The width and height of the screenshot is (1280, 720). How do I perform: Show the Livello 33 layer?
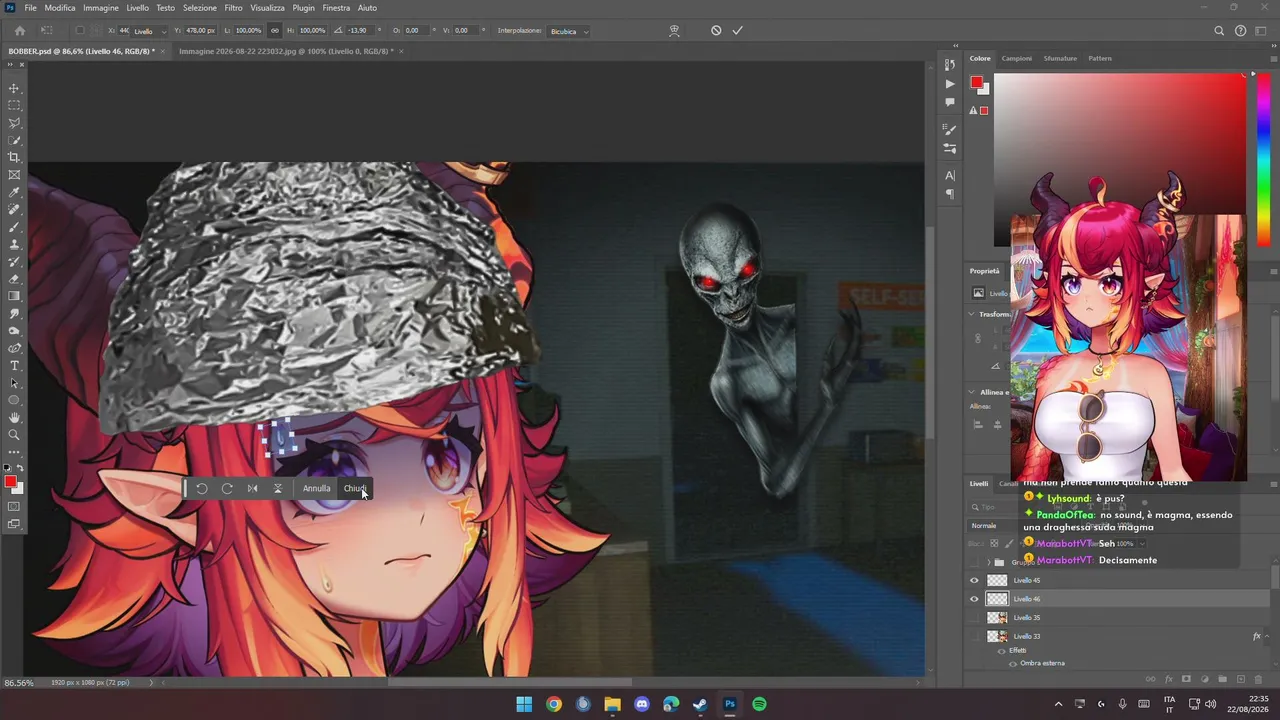(x=974, y=636)
